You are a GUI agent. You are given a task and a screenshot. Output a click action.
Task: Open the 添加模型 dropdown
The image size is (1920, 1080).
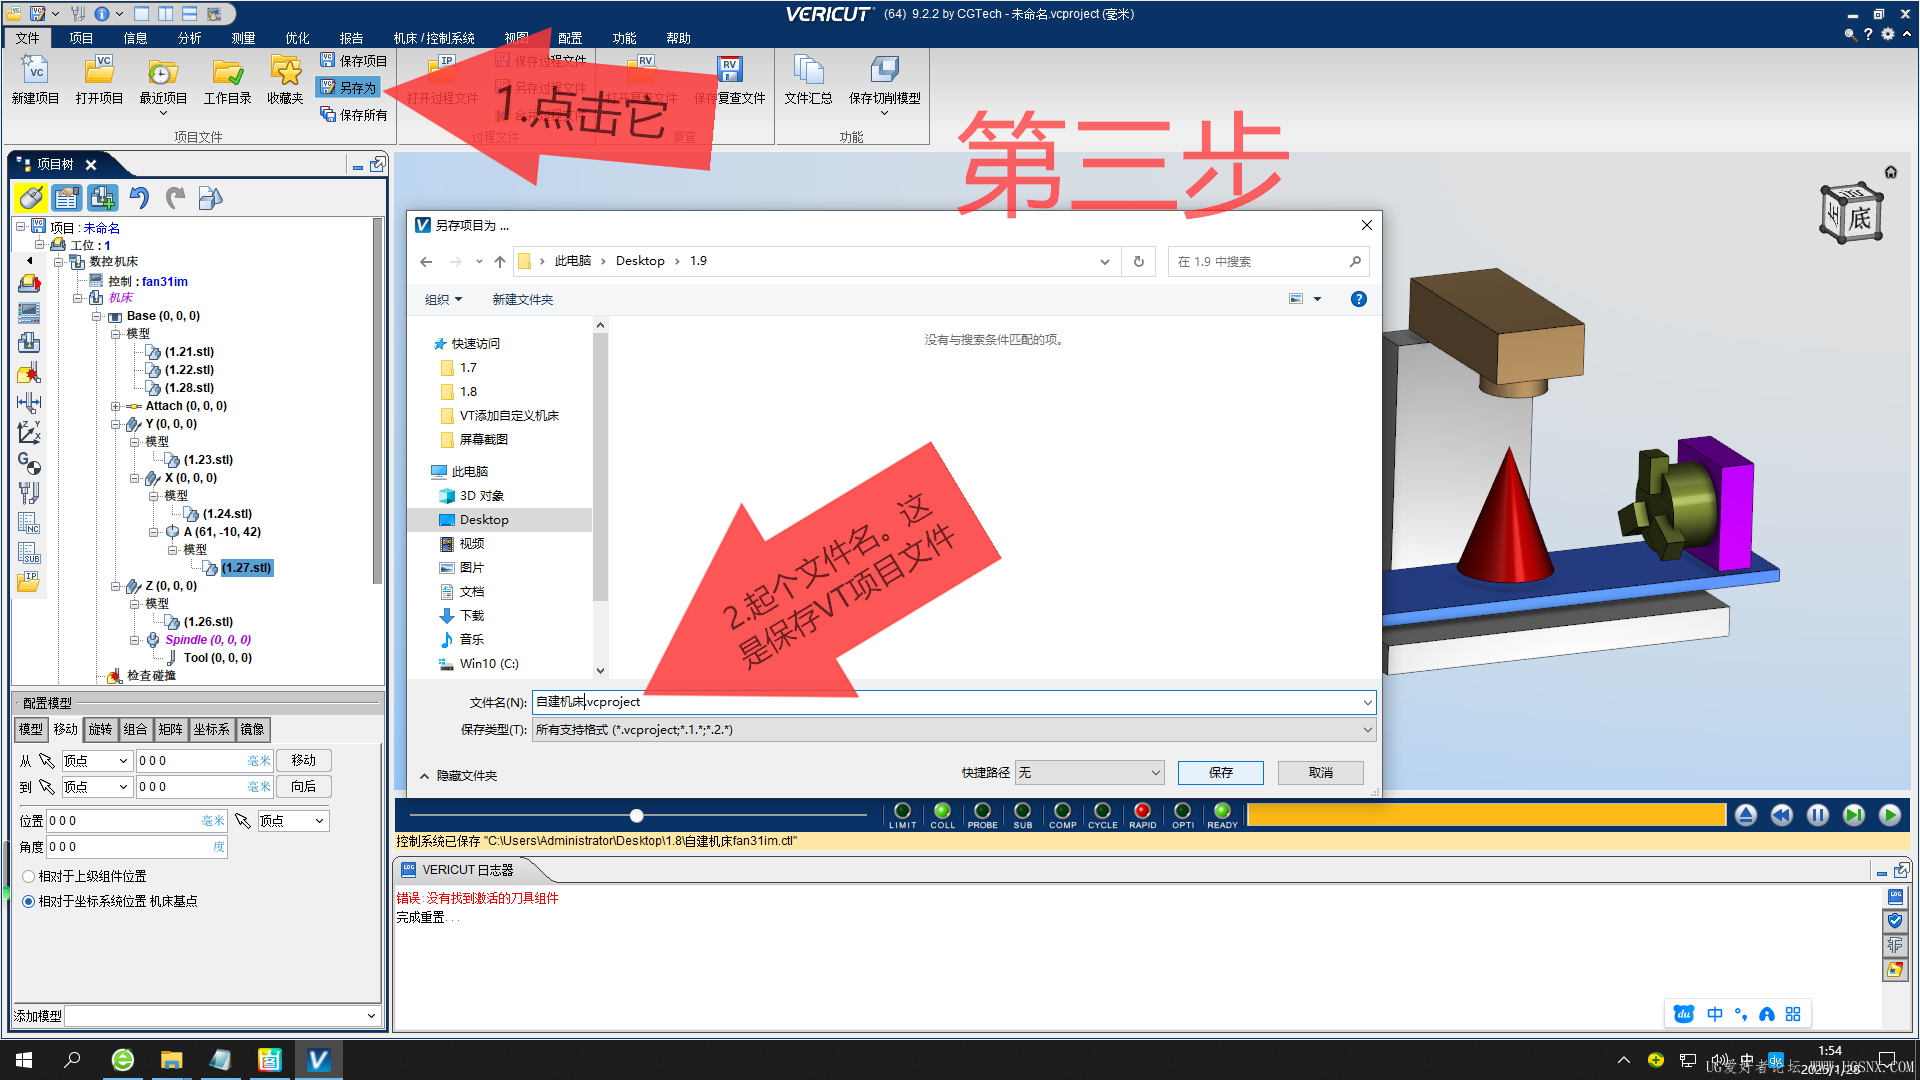click(371, 1016)
